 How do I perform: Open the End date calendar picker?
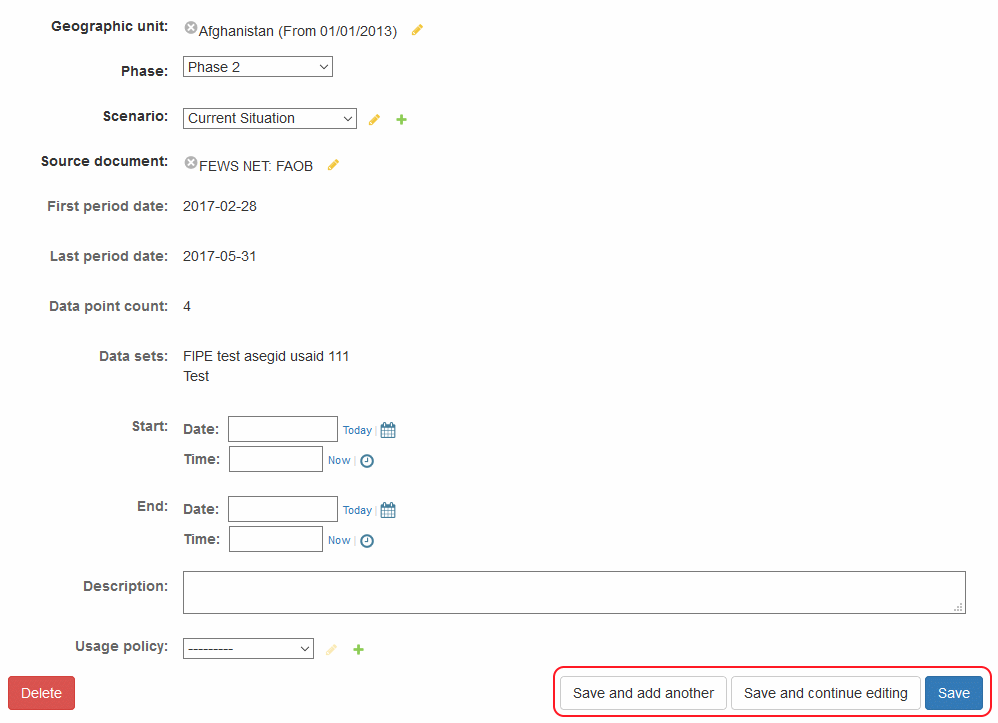click(x=388, y=510)
